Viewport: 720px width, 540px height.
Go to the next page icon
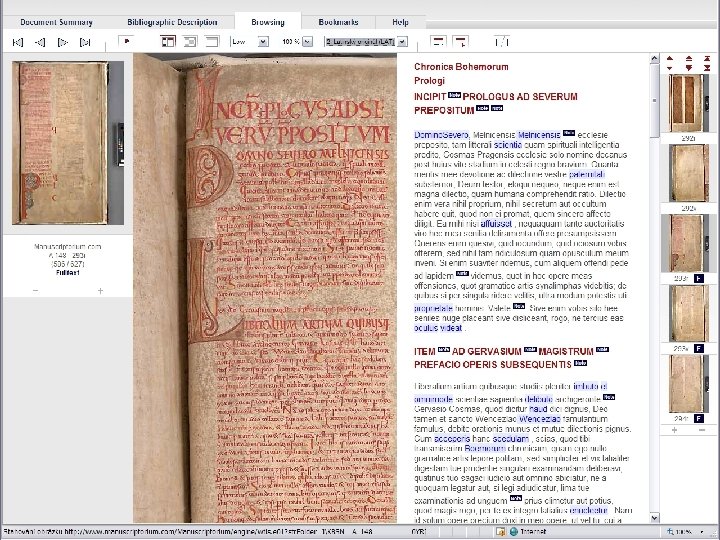point(63,42)
